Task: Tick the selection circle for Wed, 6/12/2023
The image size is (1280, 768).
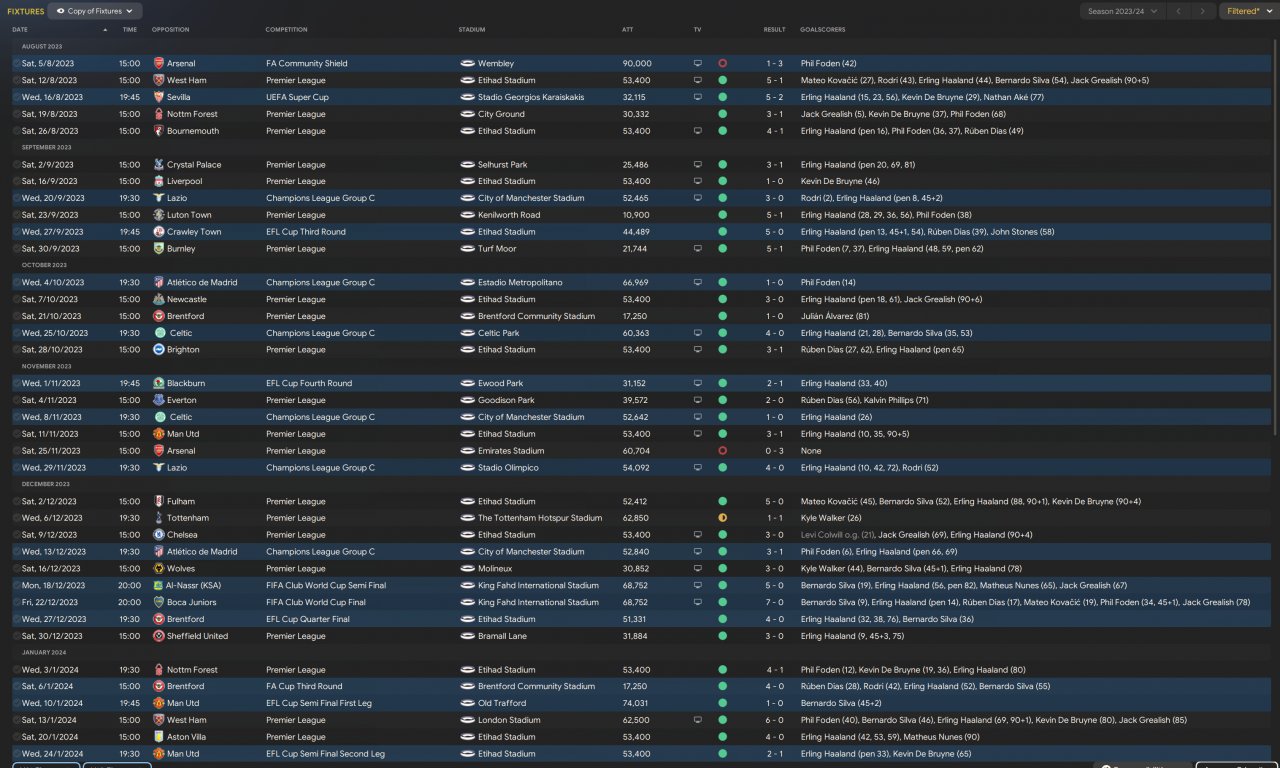Action: click(x=16, y=518)
